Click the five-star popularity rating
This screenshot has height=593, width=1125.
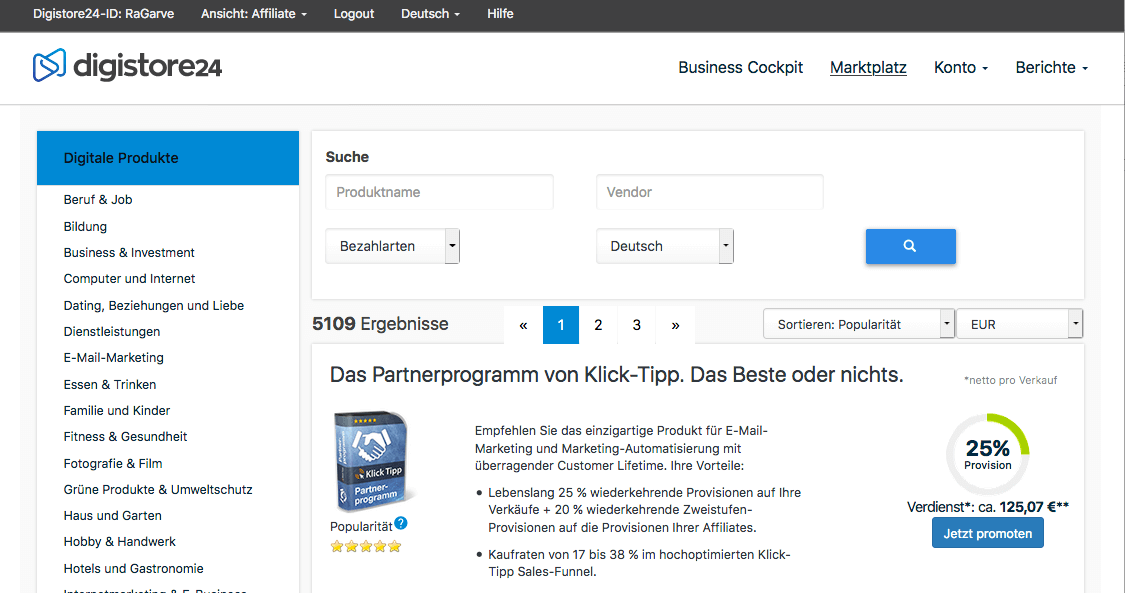(x=365, y=546)
